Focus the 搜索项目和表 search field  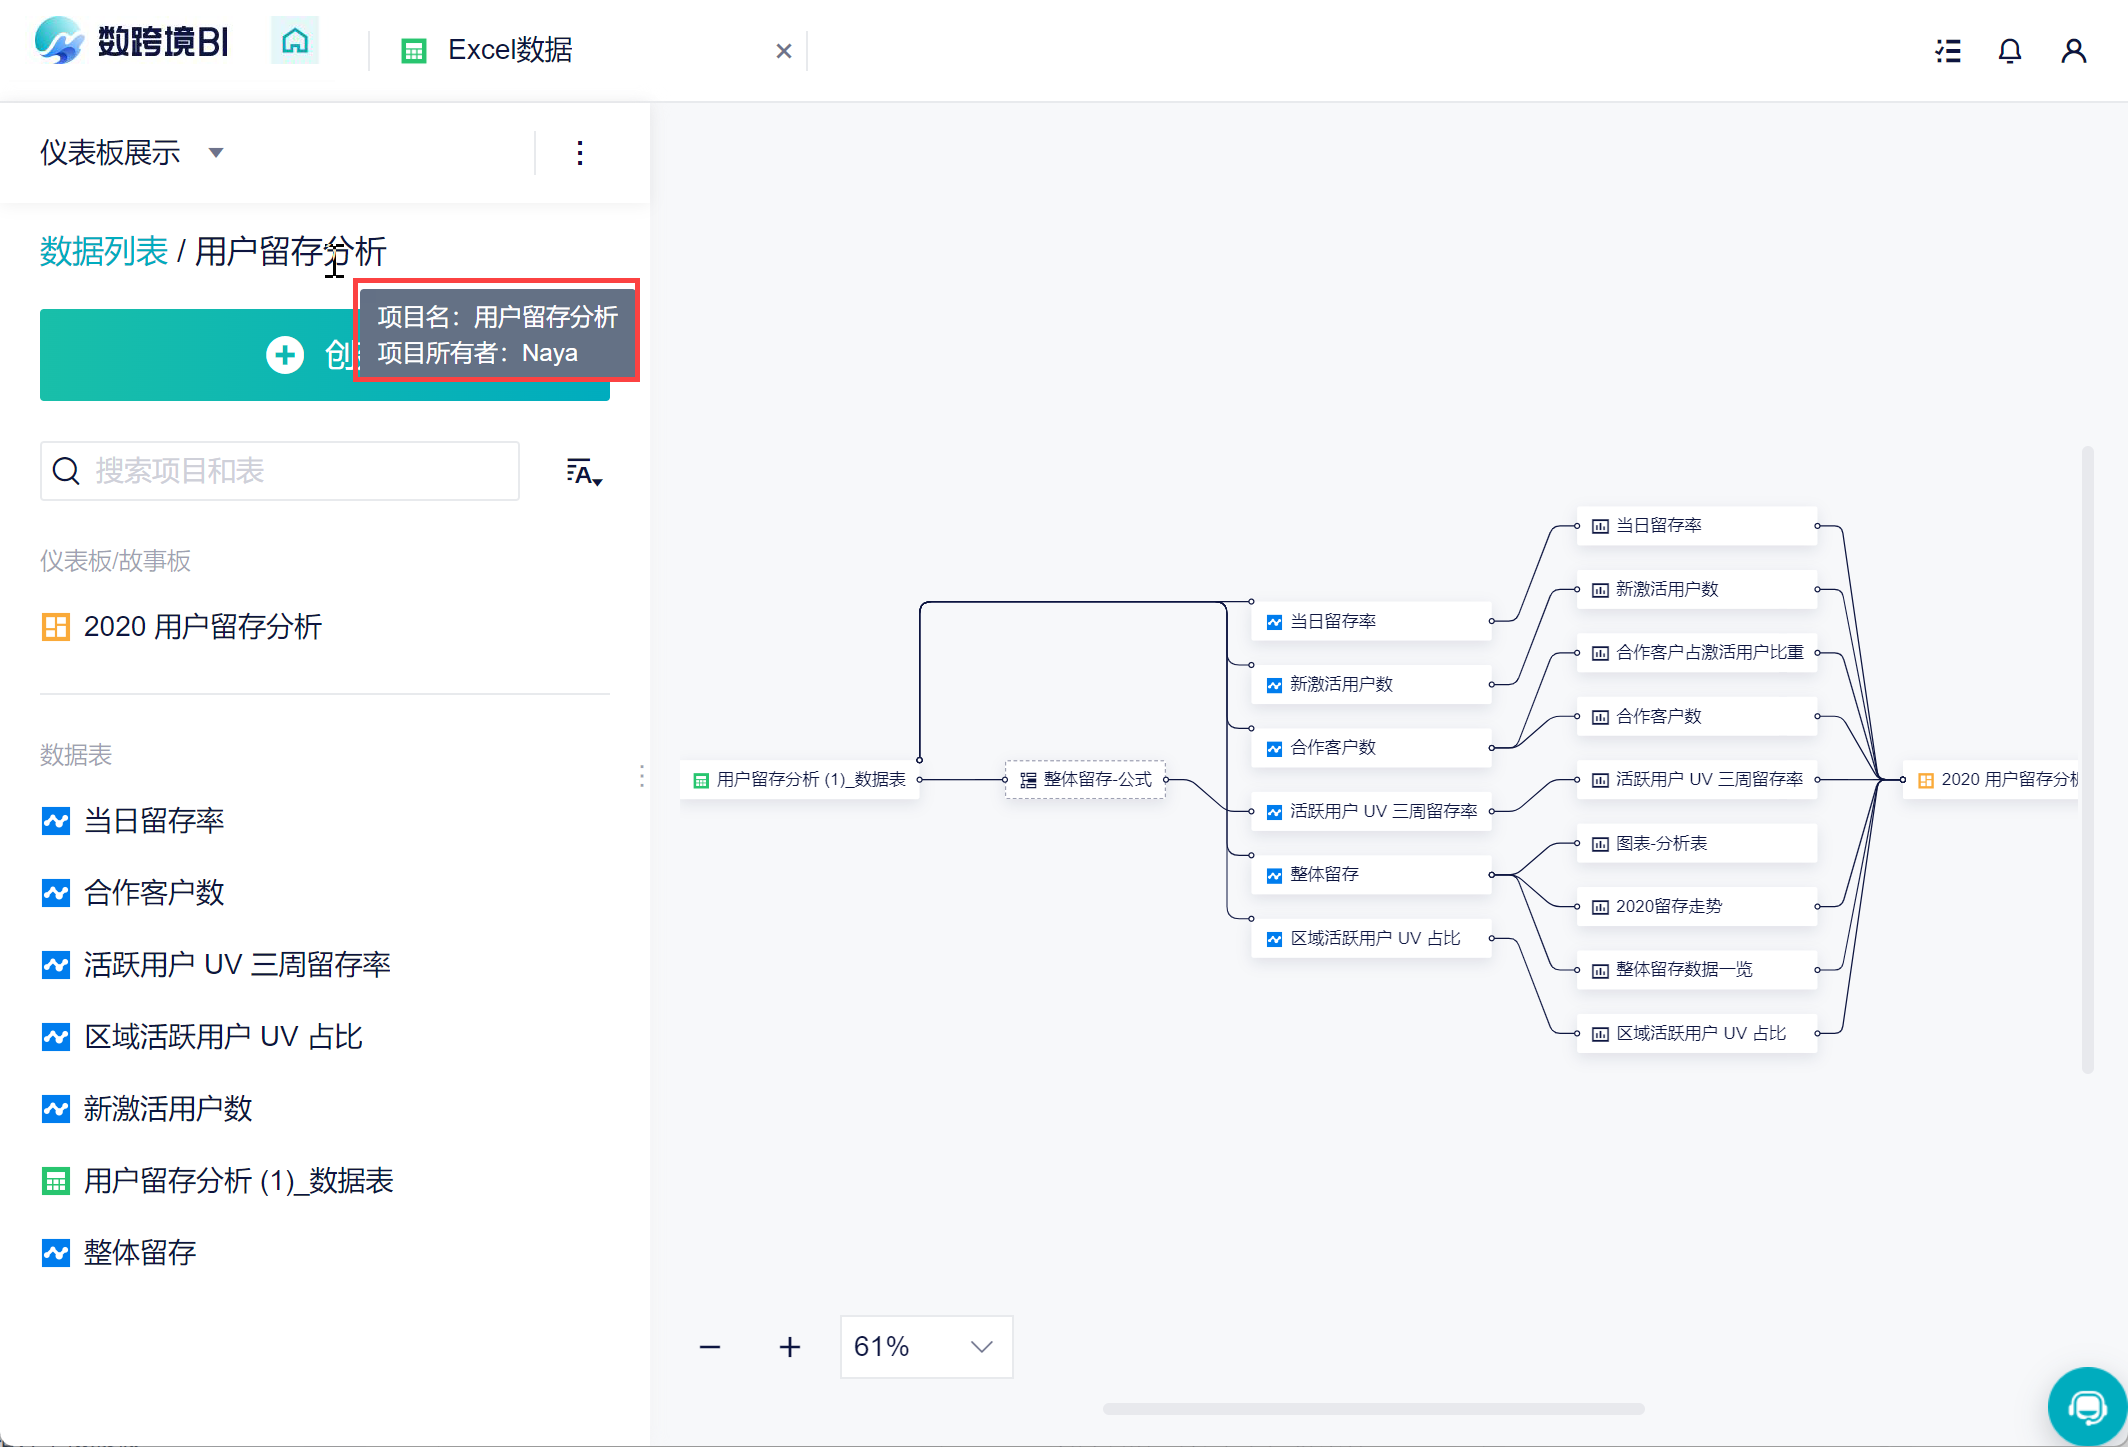pos(280,471)
